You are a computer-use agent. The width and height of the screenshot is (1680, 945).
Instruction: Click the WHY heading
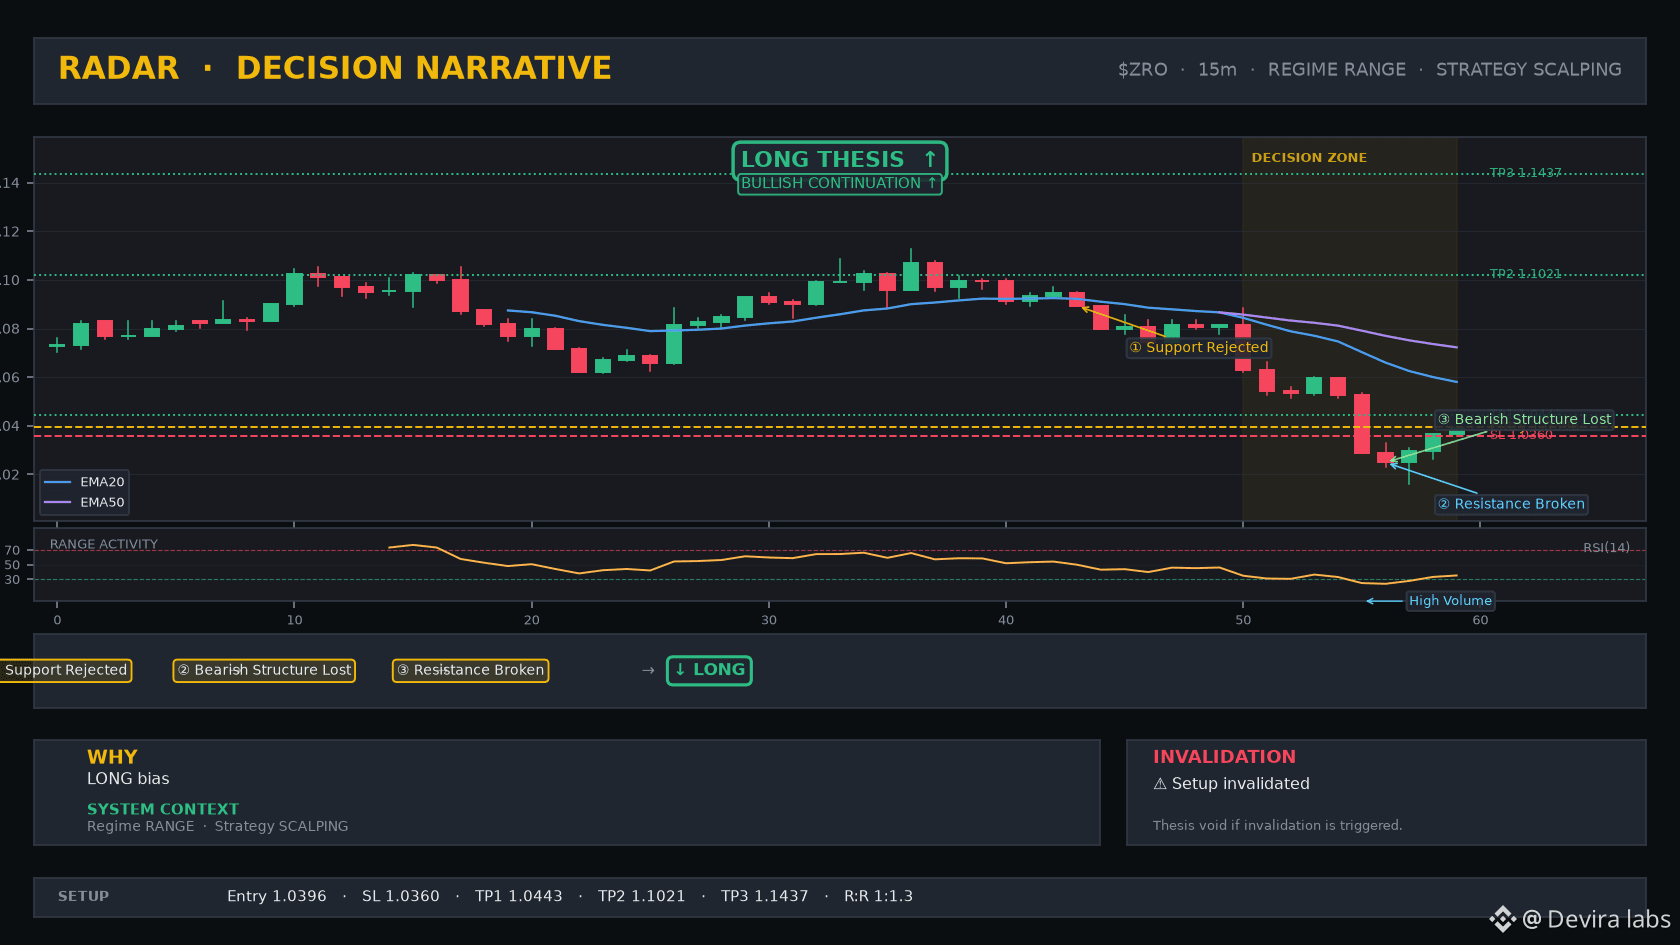click(112, 757)
